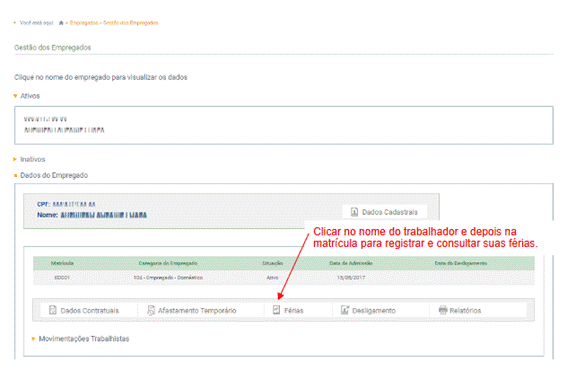This screenshot has height=371, width=567.
Task: Click the Gestão dos Empregados page heading
Action: click(52, 47)
